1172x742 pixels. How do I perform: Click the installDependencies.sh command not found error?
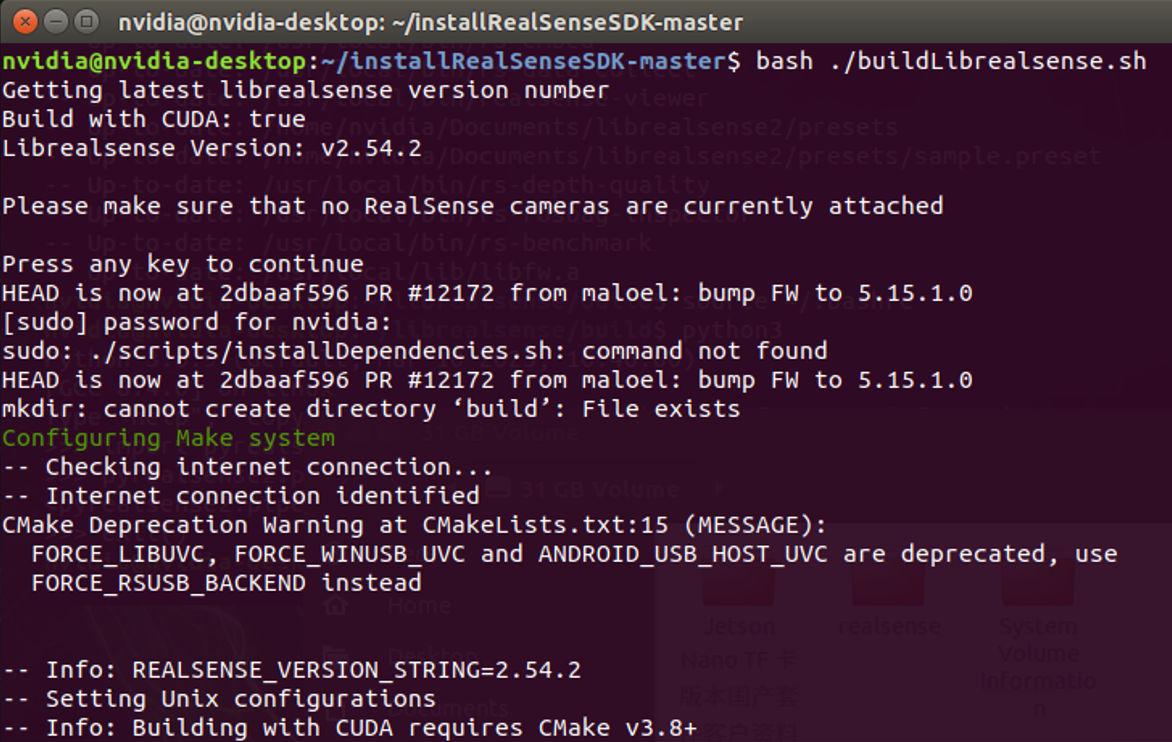click(414, 351)
